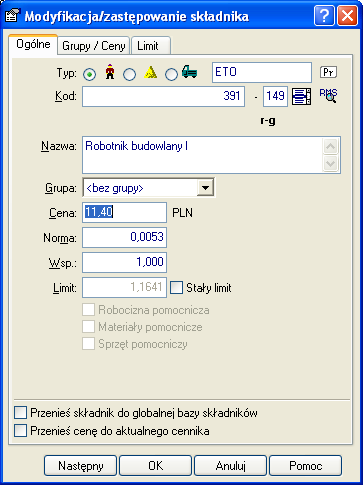Click the yellow material pile type icon
Viewport: 363px width, 485px height.
pyautogui.click(x=150, y=72)
